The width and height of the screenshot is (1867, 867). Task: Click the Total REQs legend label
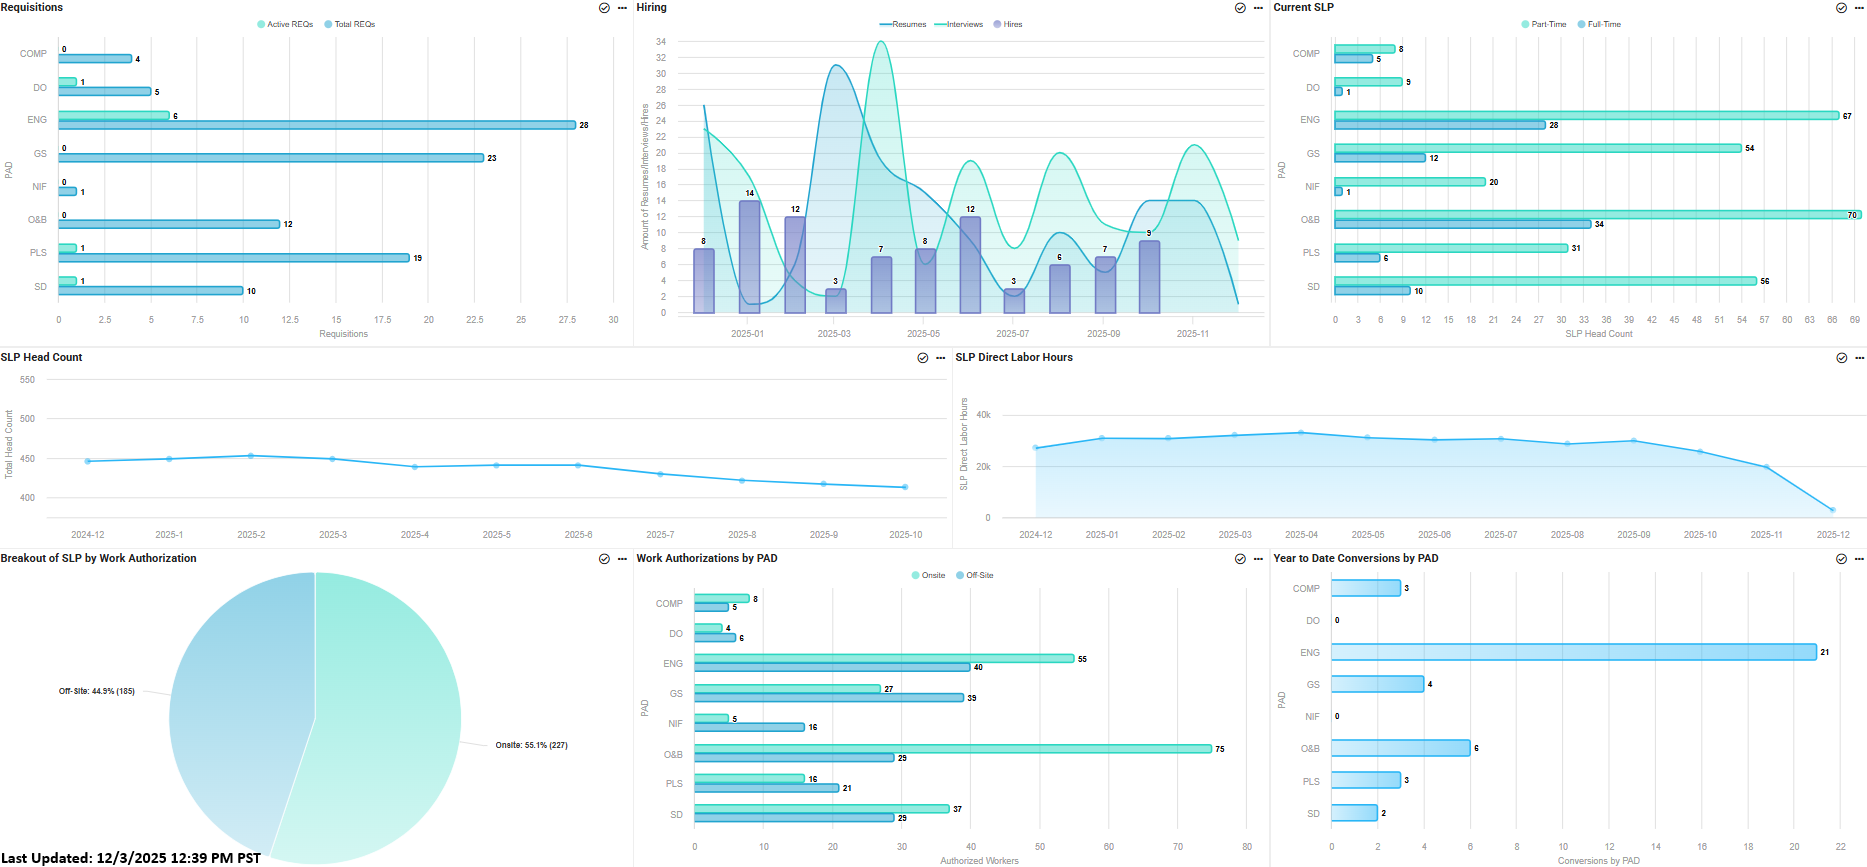tap(354, 24)
